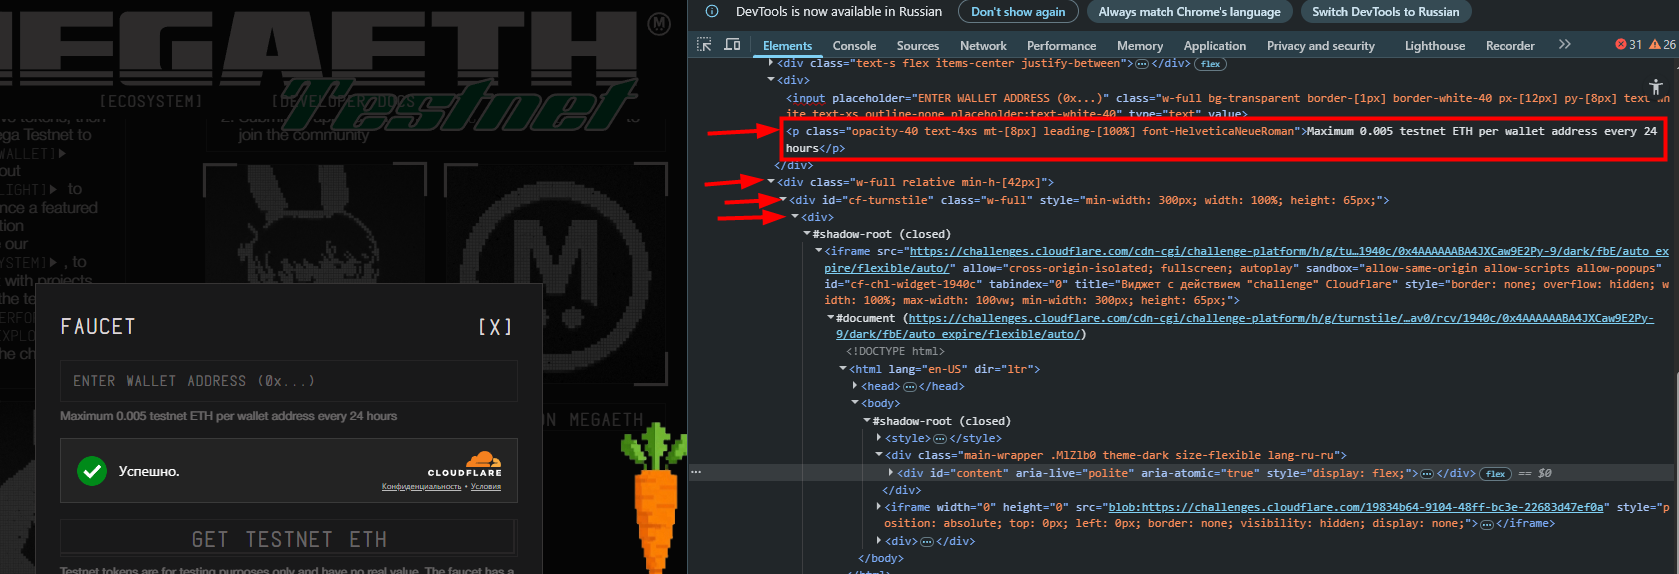
Task: Switch to the Elements tab
Action: [787, 46]
